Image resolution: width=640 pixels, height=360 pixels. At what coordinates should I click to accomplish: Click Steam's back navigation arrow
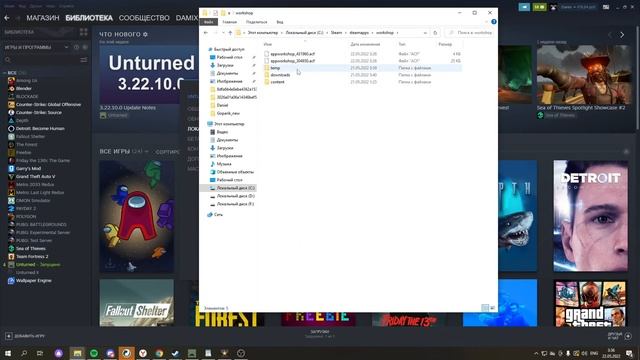click(7, 18)
